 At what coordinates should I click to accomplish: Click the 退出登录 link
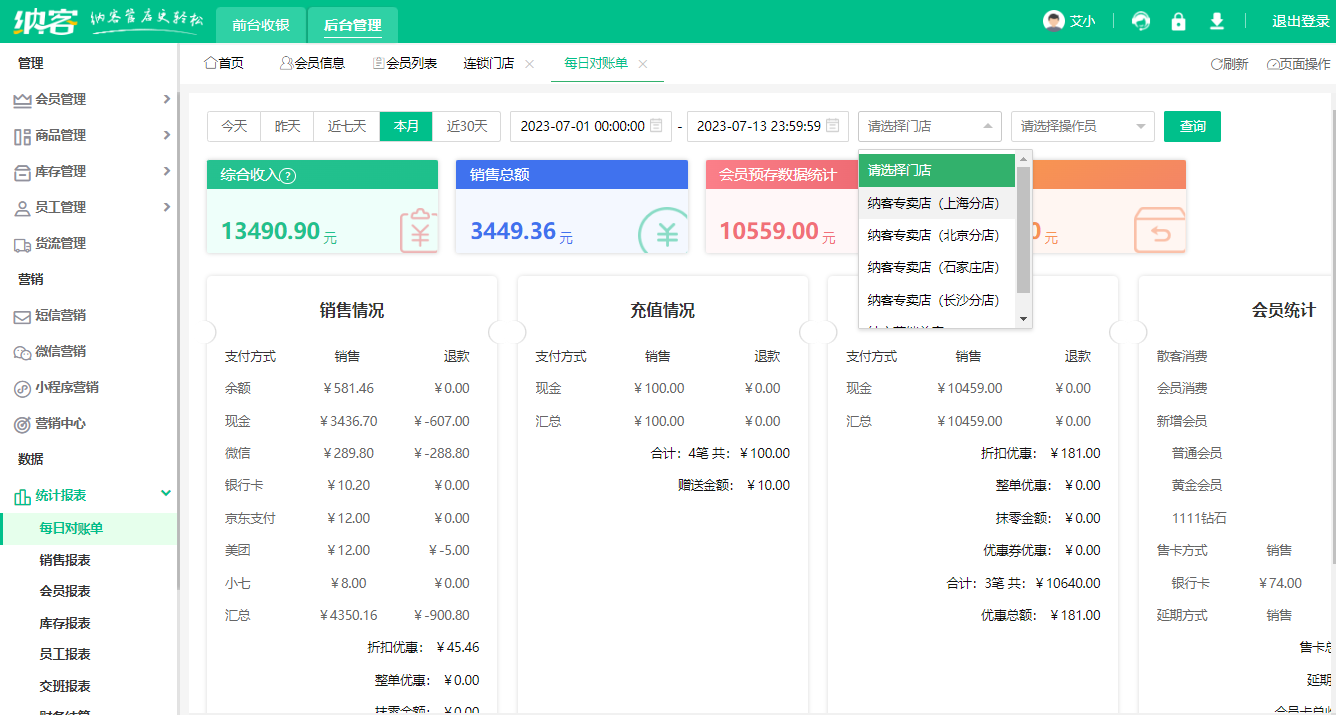[1300, 21]
